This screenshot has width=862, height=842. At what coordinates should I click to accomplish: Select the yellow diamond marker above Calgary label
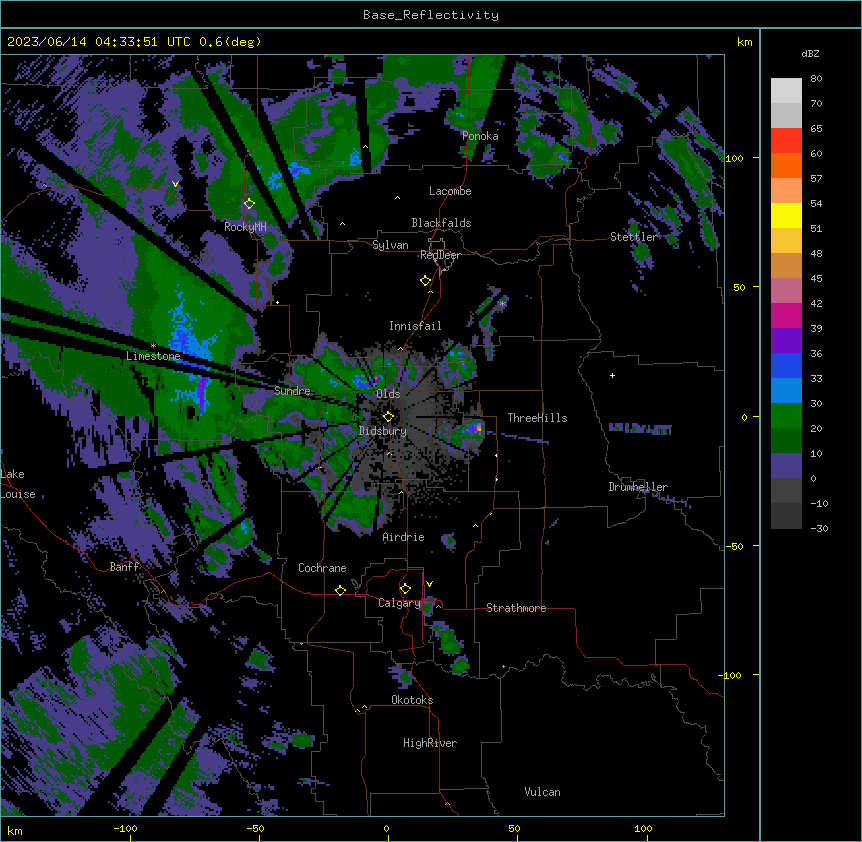(405, 589)
